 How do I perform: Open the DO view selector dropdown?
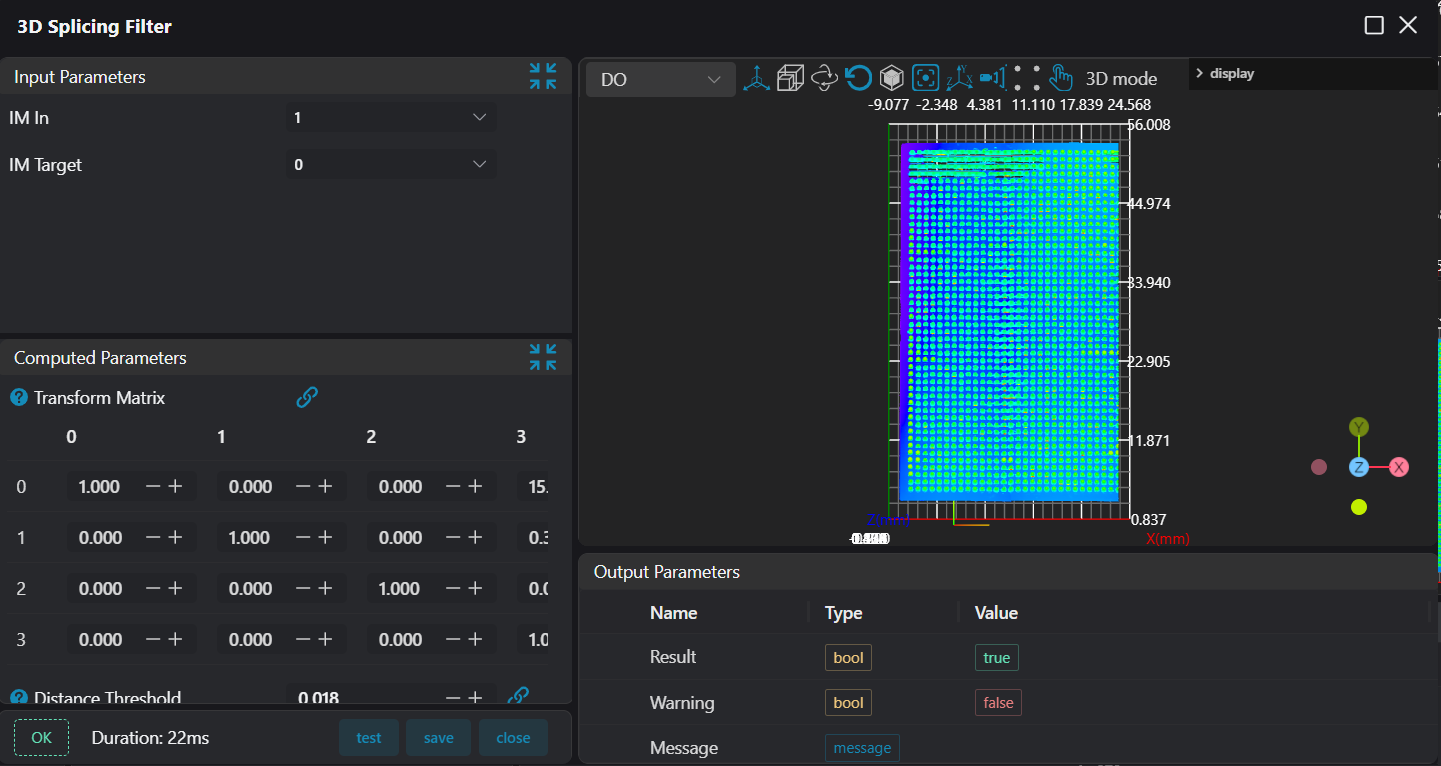pyautogui.click(x=660, y=79)
